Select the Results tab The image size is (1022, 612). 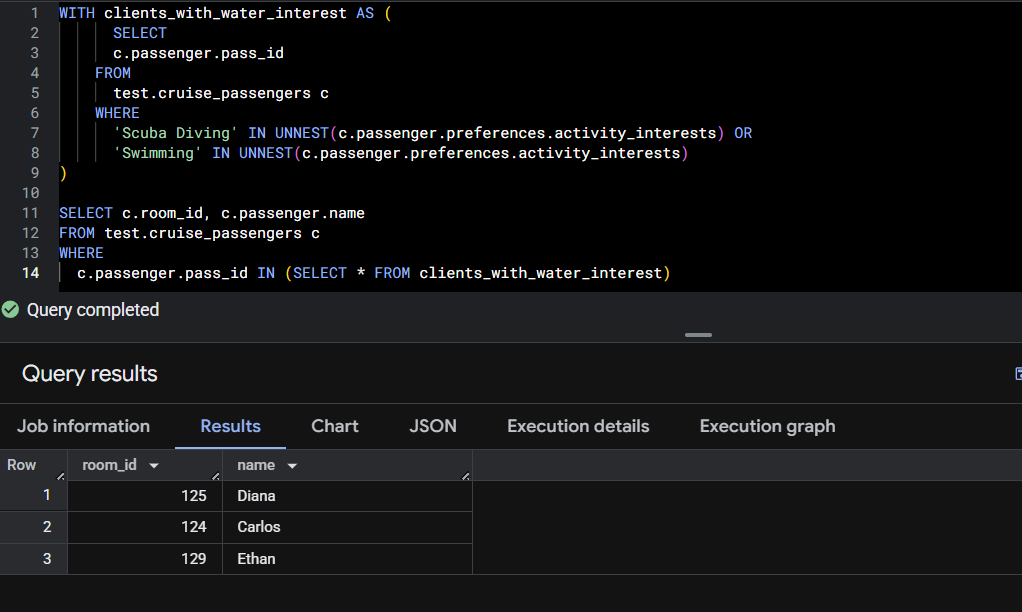pyautogui.click(x=230, y=426)
